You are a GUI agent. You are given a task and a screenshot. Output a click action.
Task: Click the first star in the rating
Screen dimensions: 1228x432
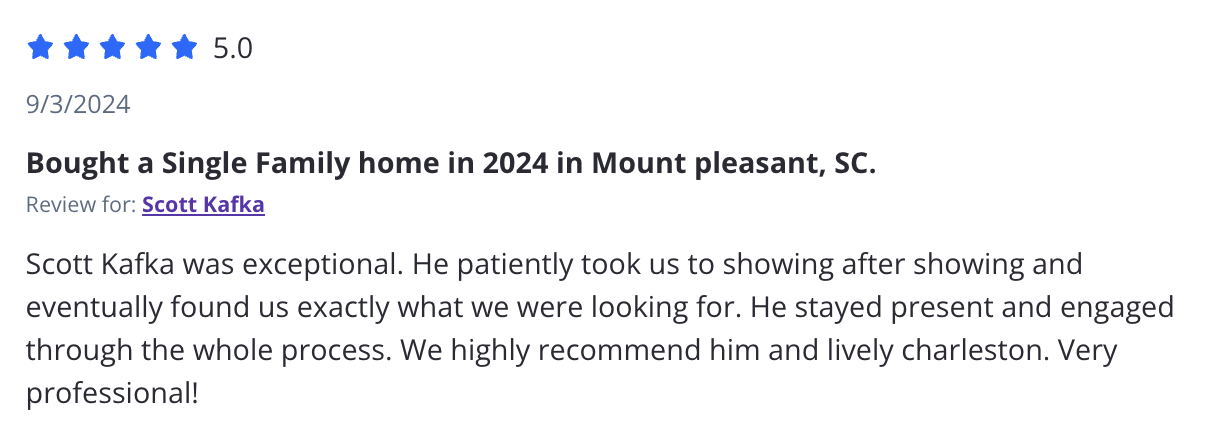pyautogui.click(x=39, y=47)
